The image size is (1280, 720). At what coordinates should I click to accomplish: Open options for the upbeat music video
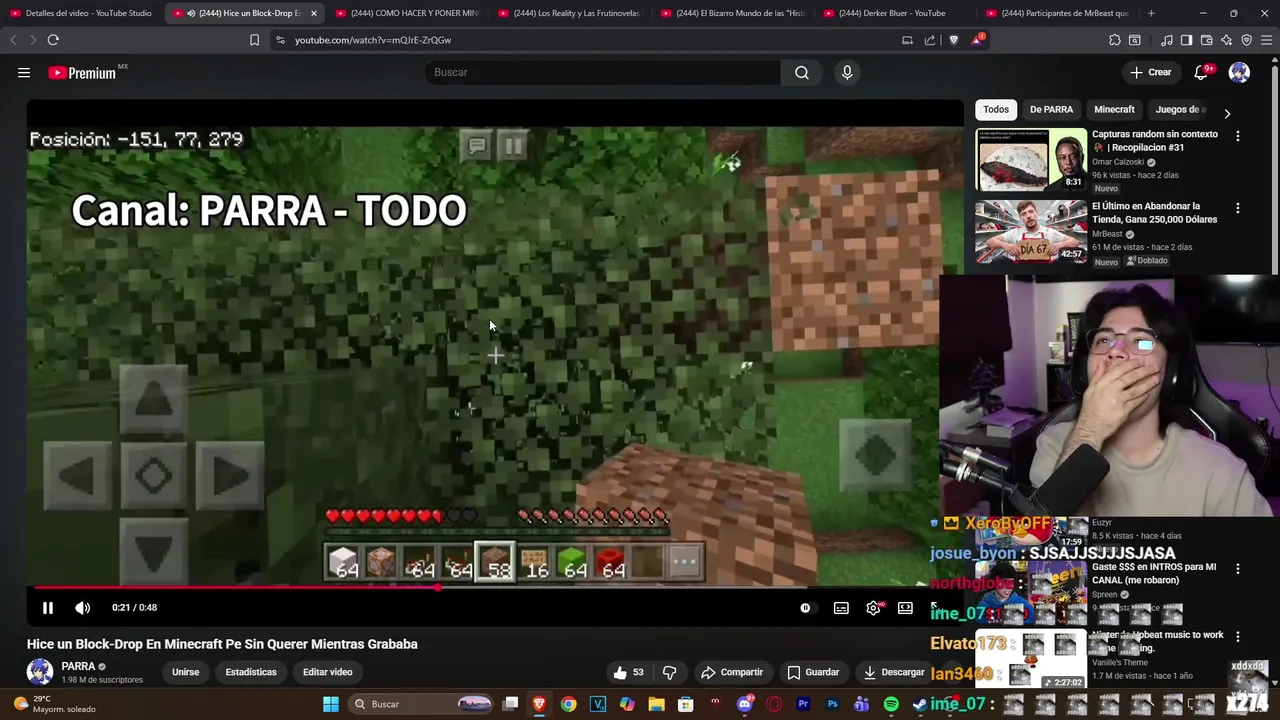[x=1238, y=636]
